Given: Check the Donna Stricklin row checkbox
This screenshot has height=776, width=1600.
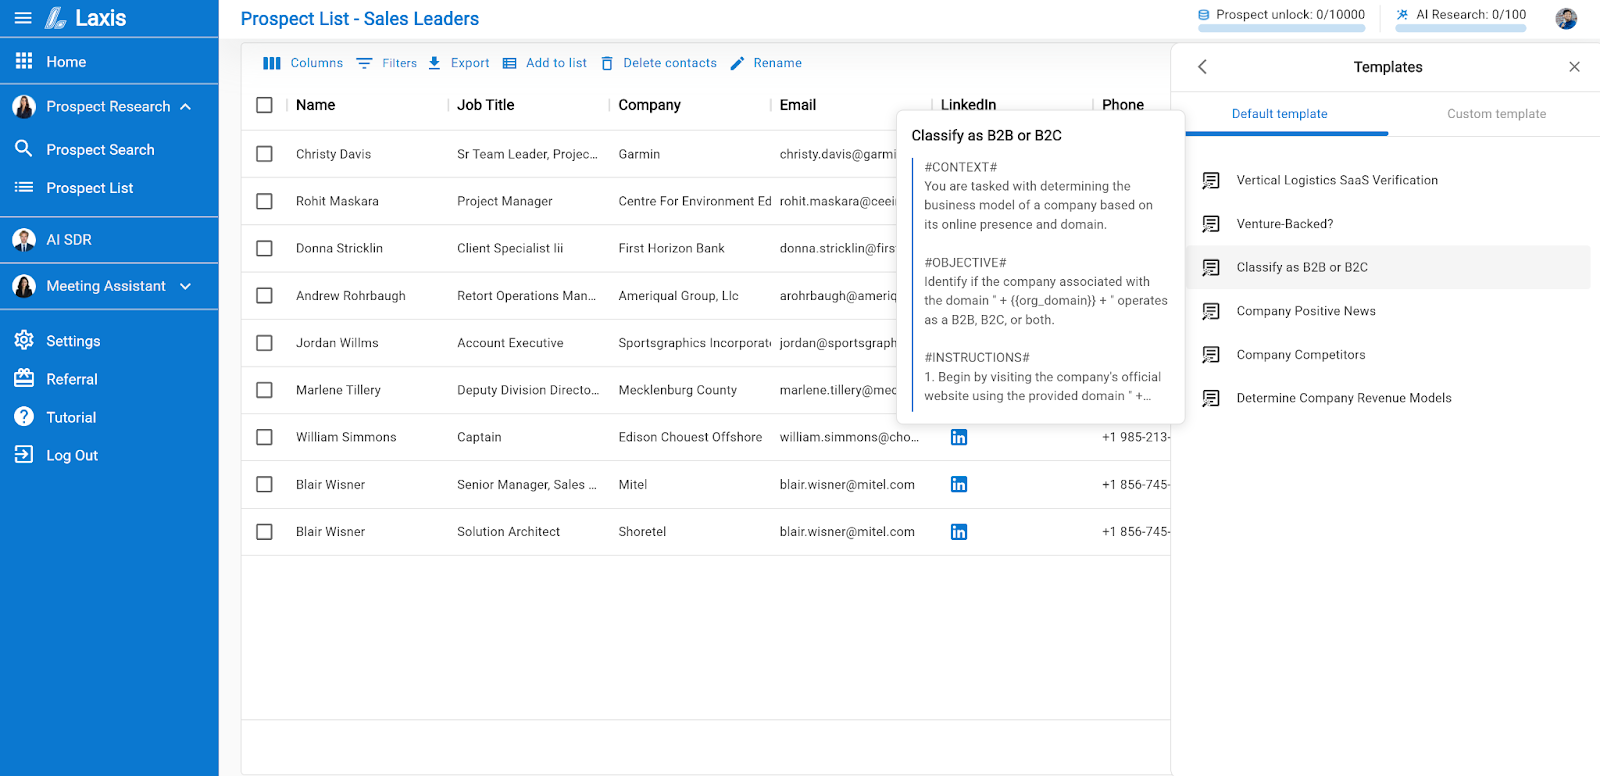Looking at the screenshot, I should tap(264, 248).
